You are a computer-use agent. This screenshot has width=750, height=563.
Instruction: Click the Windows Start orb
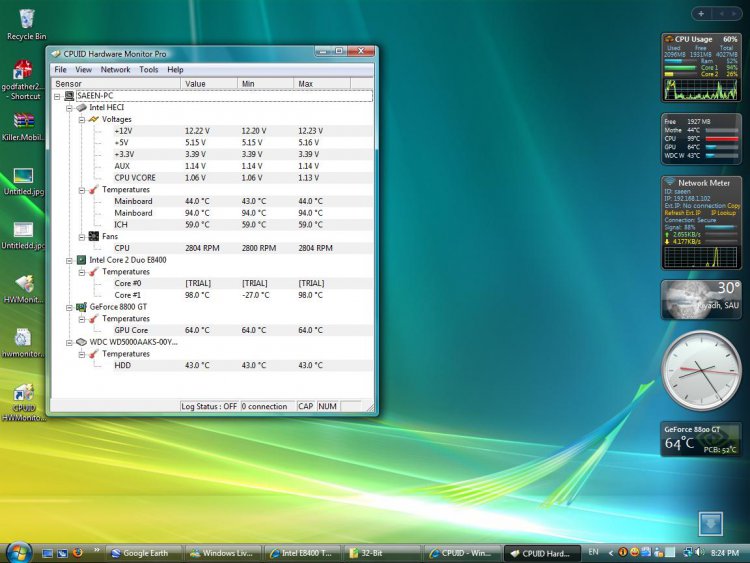(x=19, y=553)
